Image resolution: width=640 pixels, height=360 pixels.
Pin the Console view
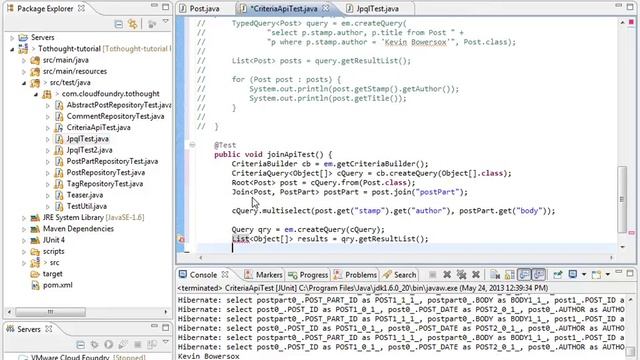[558, 275]
